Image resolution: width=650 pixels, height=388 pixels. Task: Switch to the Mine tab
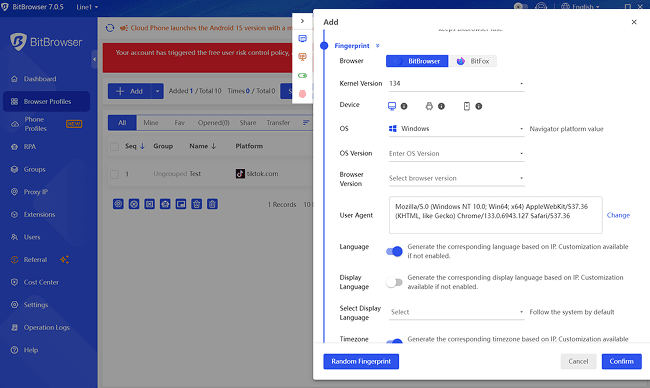pyautogui.click(x=151, y=123)
